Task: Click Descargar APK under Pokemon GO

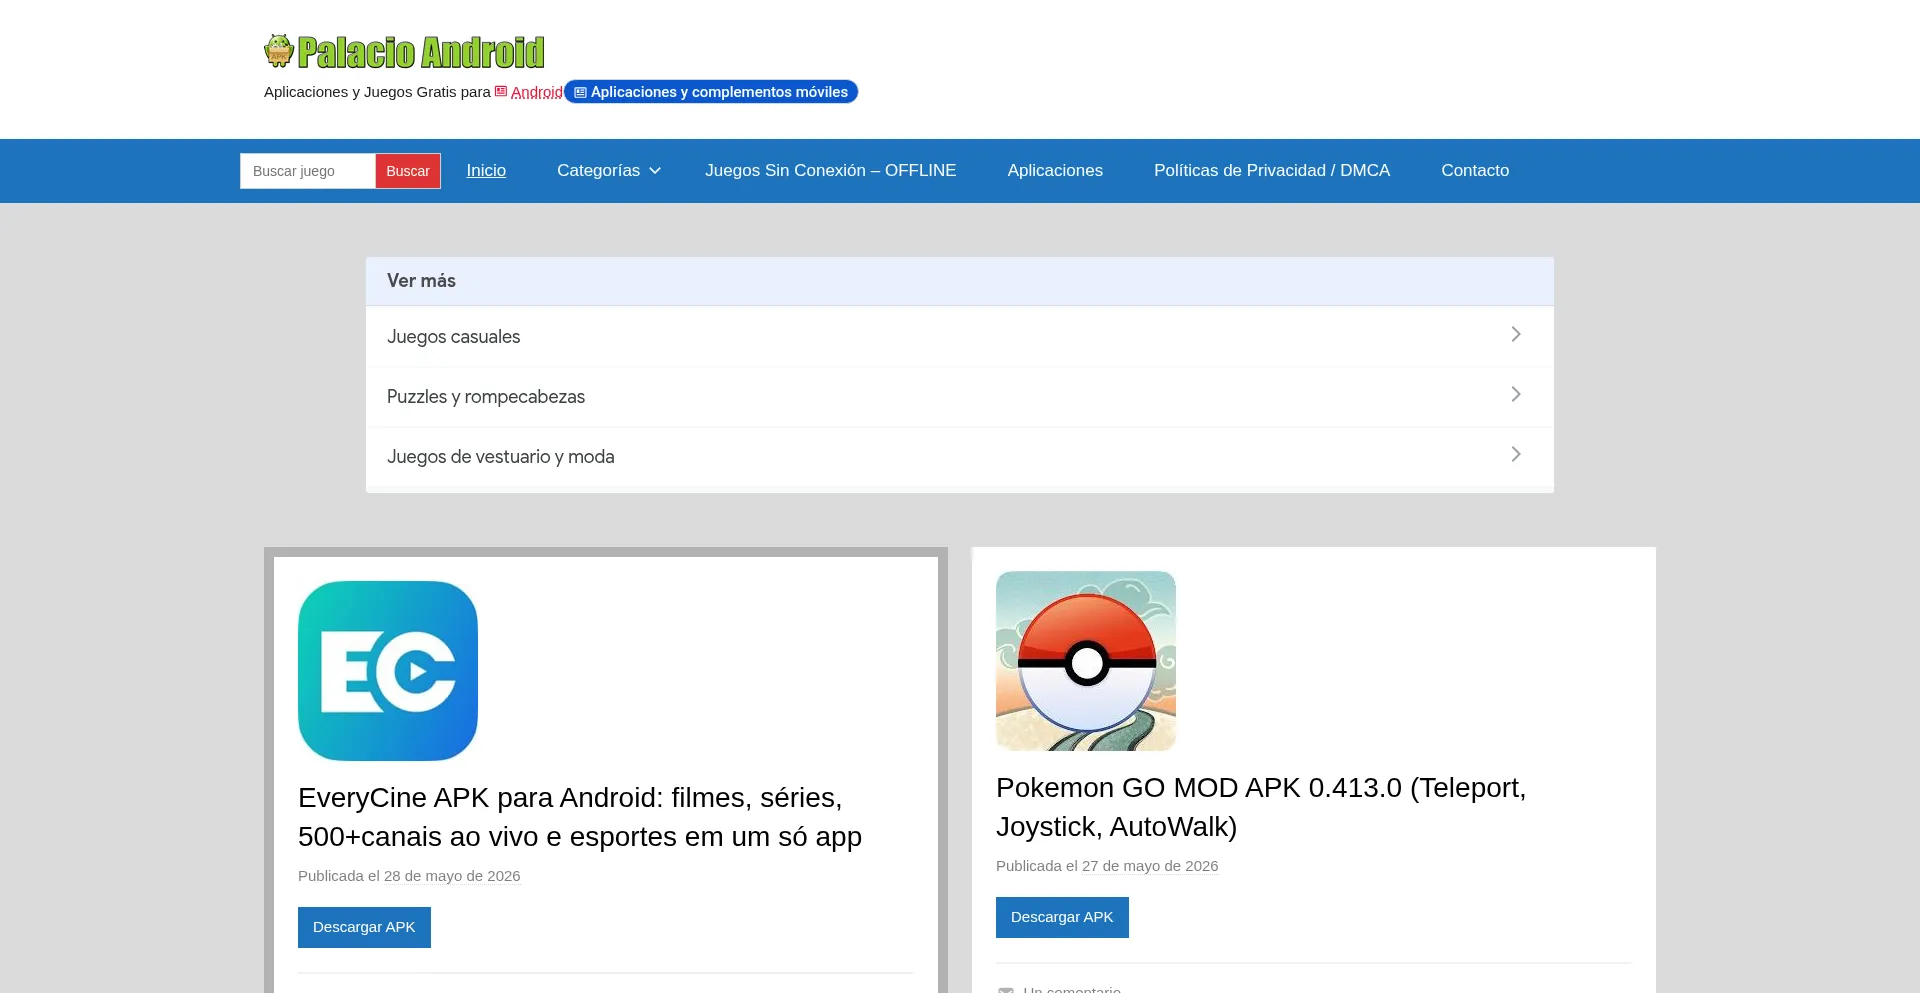Action: tap(1062, 917)
